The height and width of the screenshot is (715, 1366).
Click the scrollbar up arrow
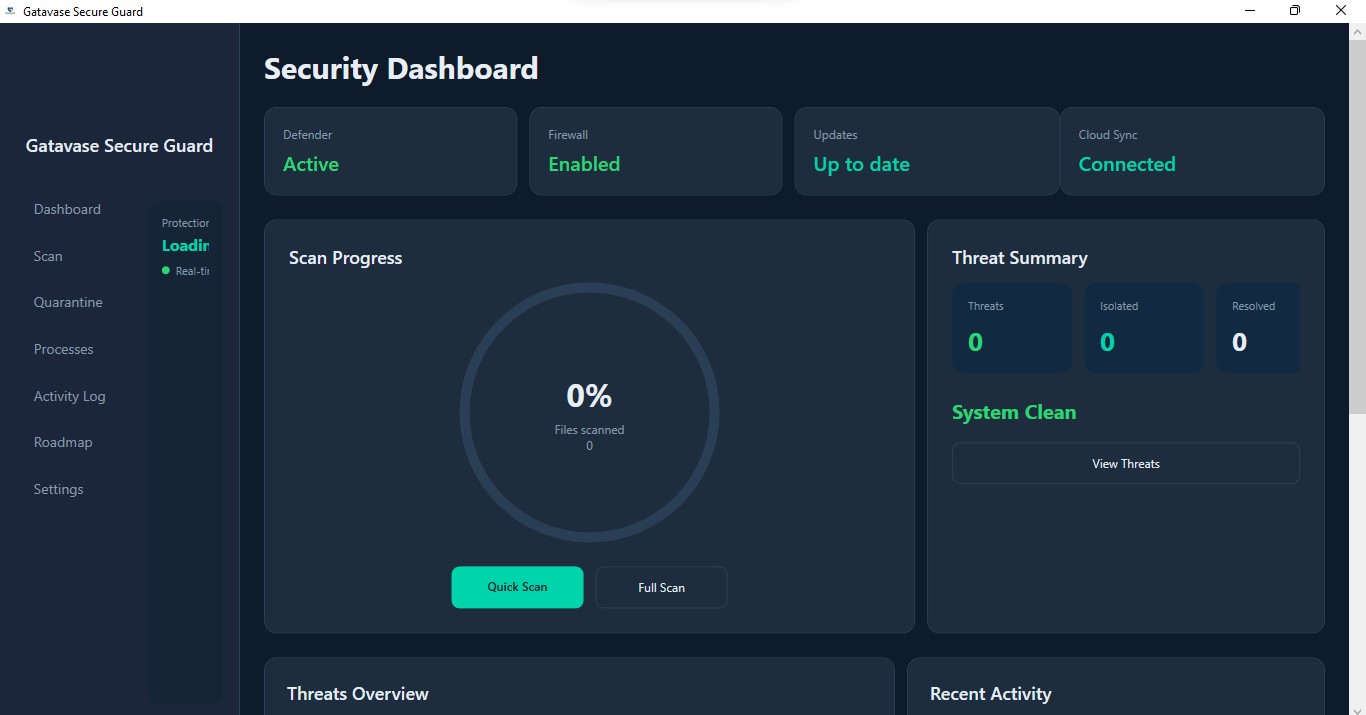[x=1357, y=30]
